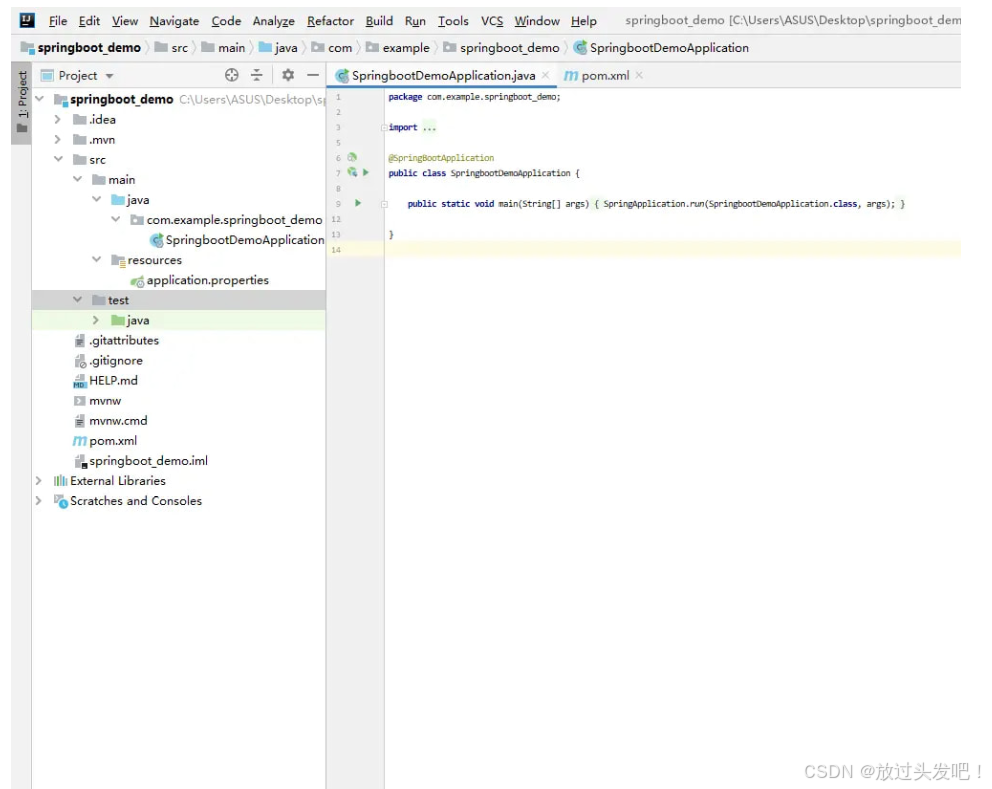Click the IntelliJ IDEA logo top-left
This screenshot has width=992, height=789.
pos(25,18)
